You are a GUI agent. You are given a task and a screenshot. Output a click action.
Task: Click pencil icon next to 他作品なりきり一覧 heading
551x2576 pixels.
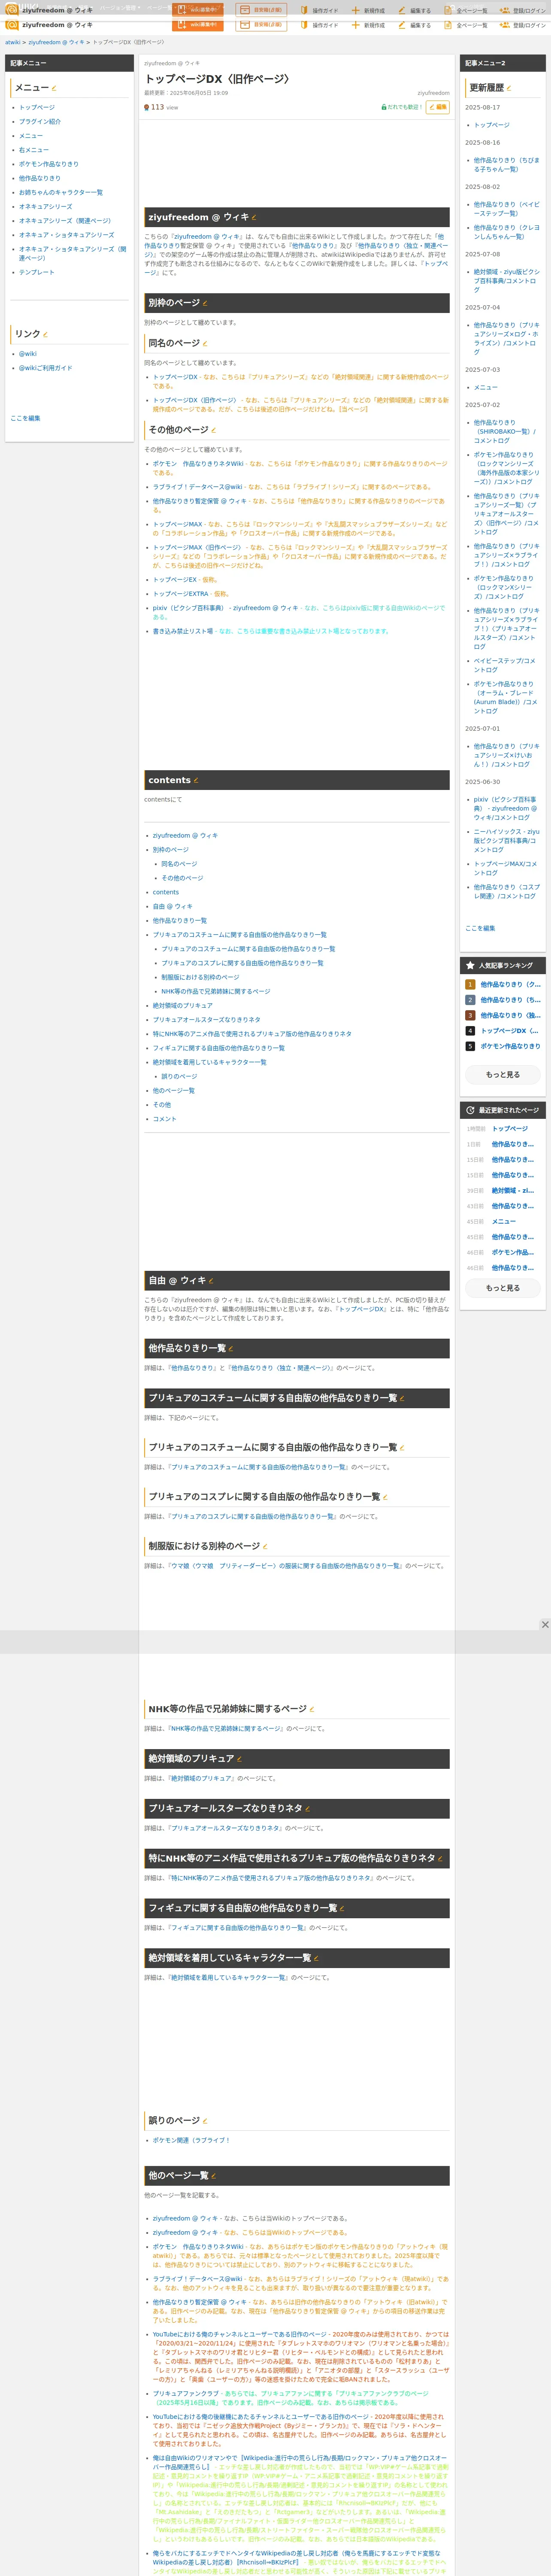(x=231, y=1348)
